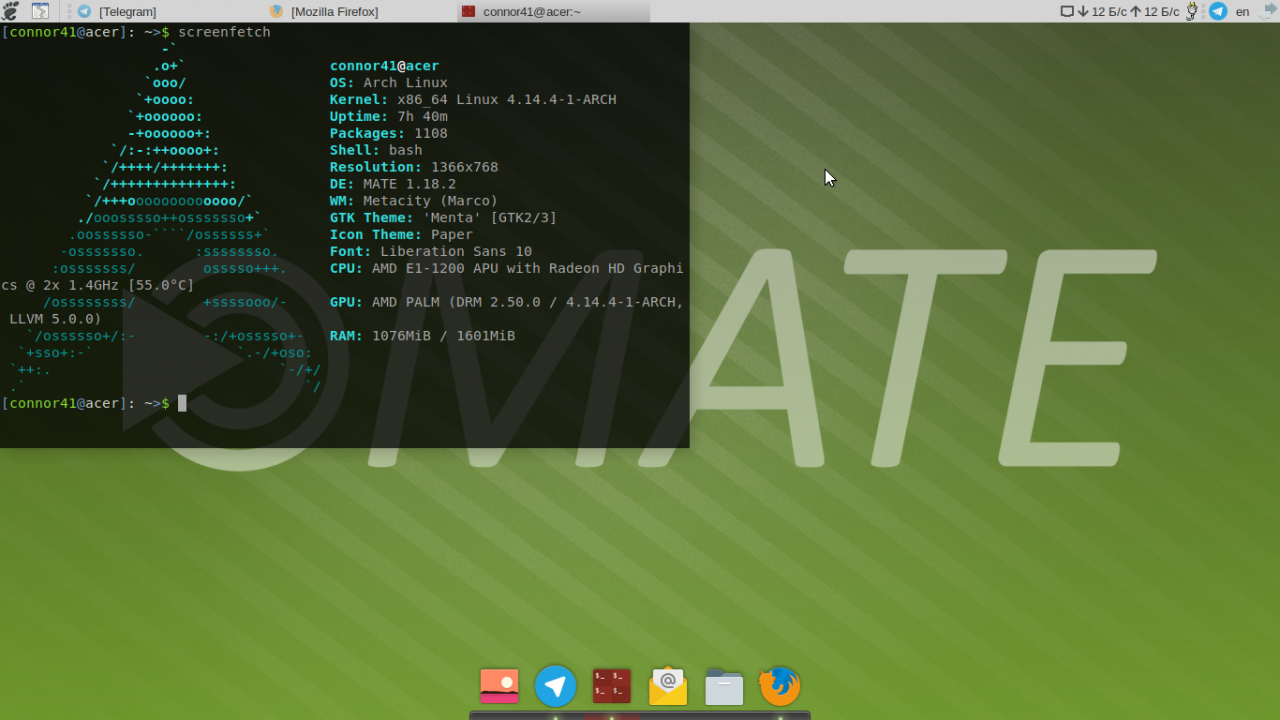This screenshot has width=1280, height=720.
Task: Launch Firefox from the dock
Action: [779, 686]
